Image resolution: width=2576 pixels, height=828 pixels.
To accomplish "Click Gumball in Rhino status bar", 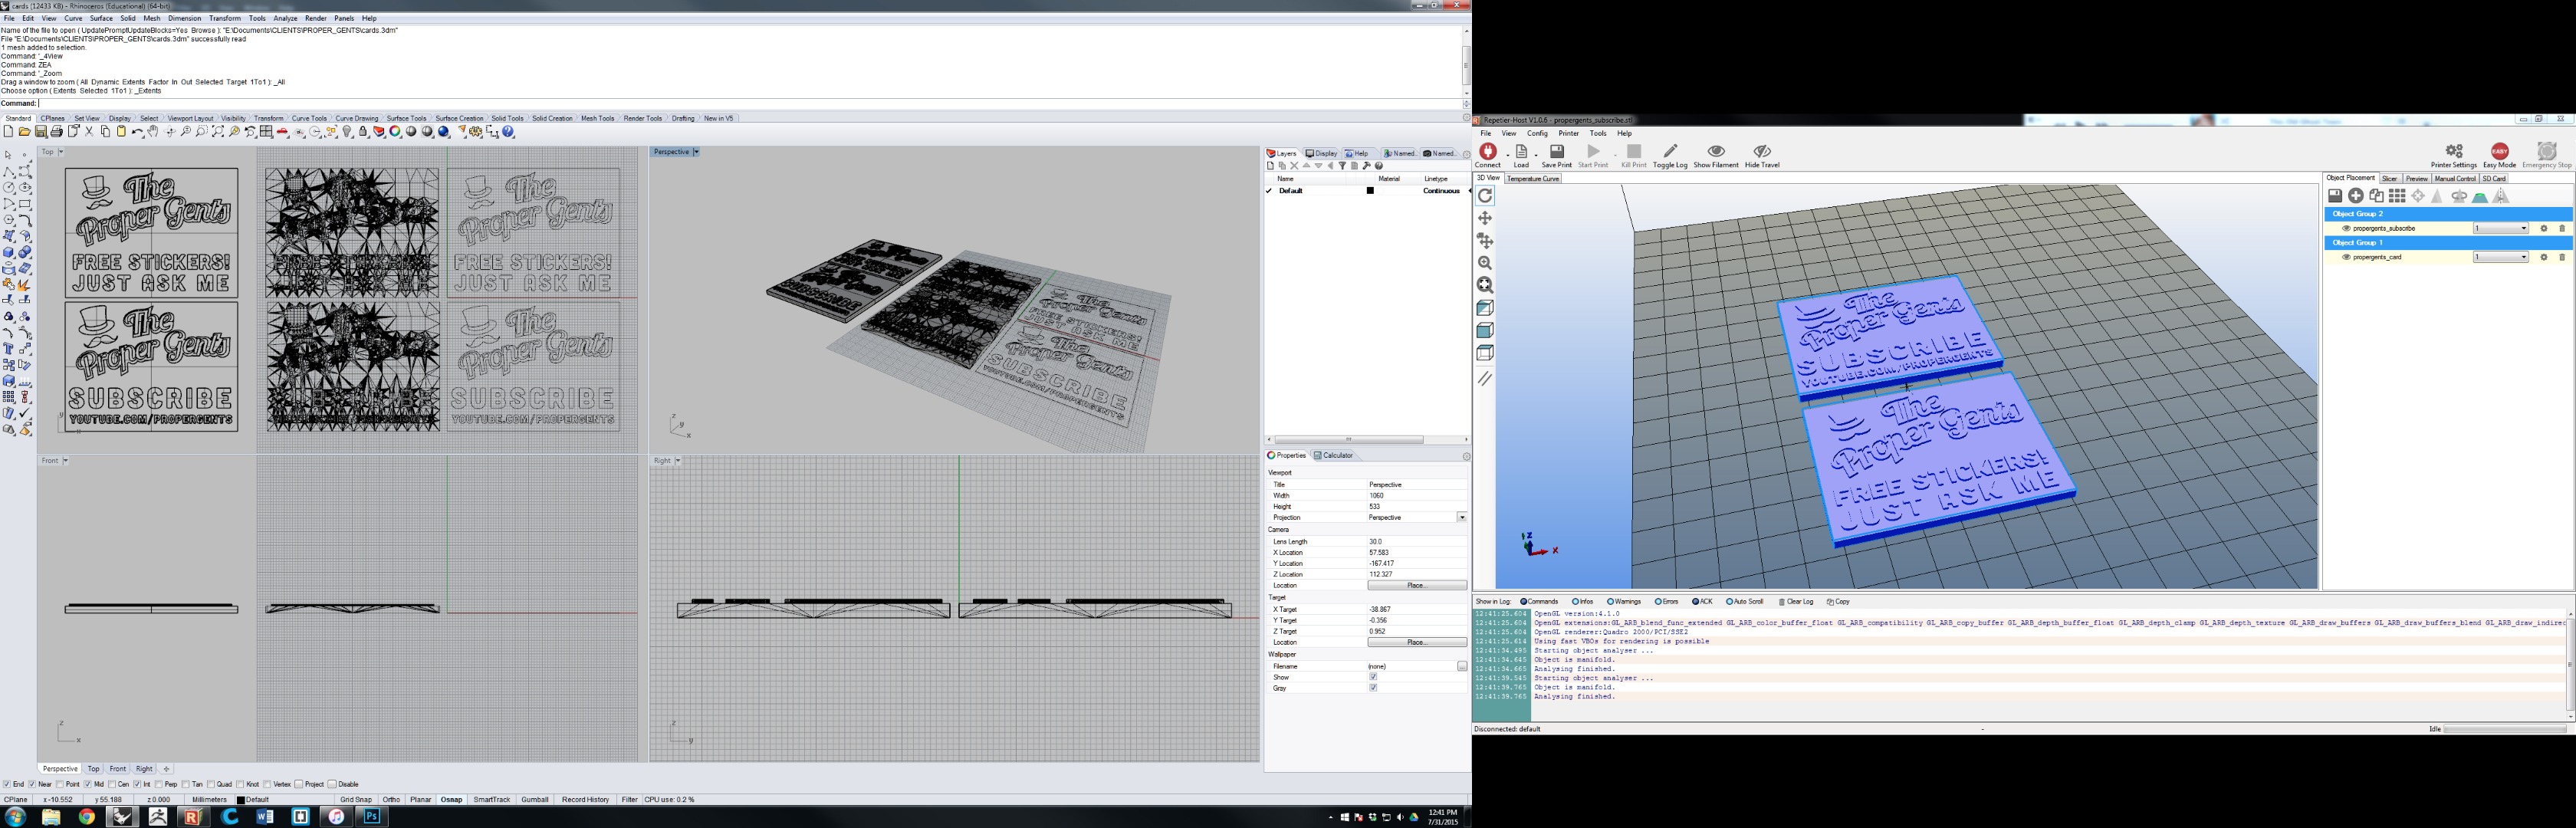I will pyautogui.click(x=535, y=799).
